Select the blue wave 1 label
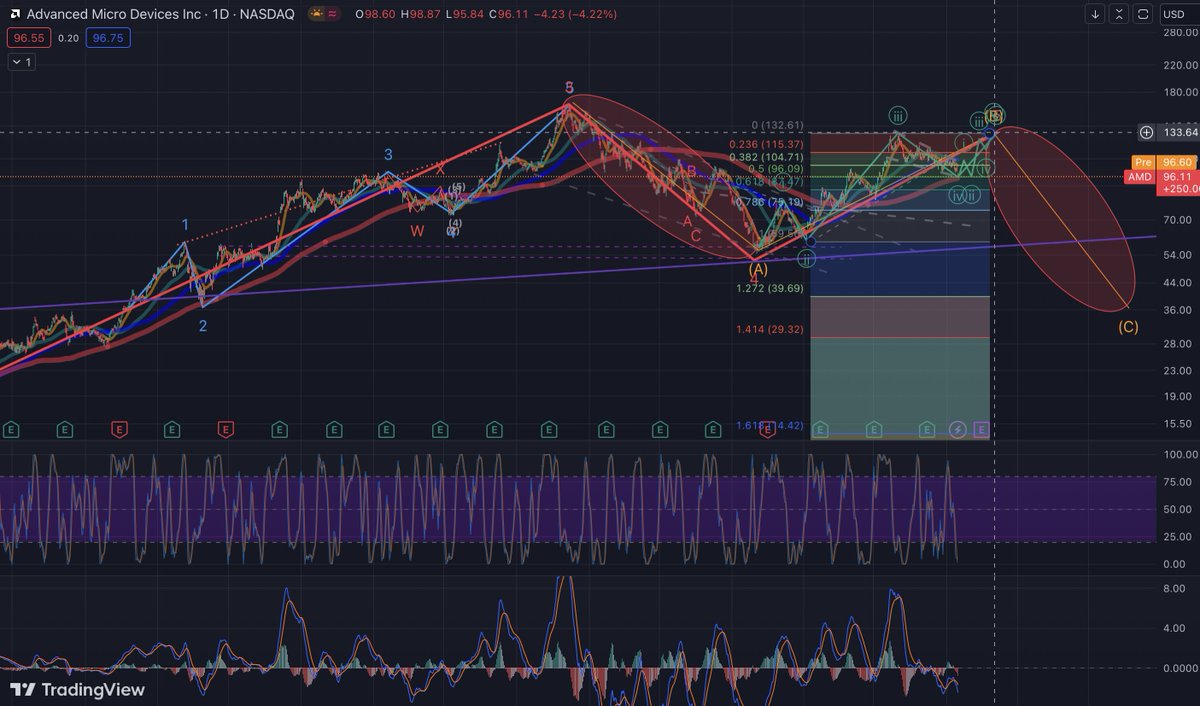Screen dimensions: 1200x706 point(185,224)
